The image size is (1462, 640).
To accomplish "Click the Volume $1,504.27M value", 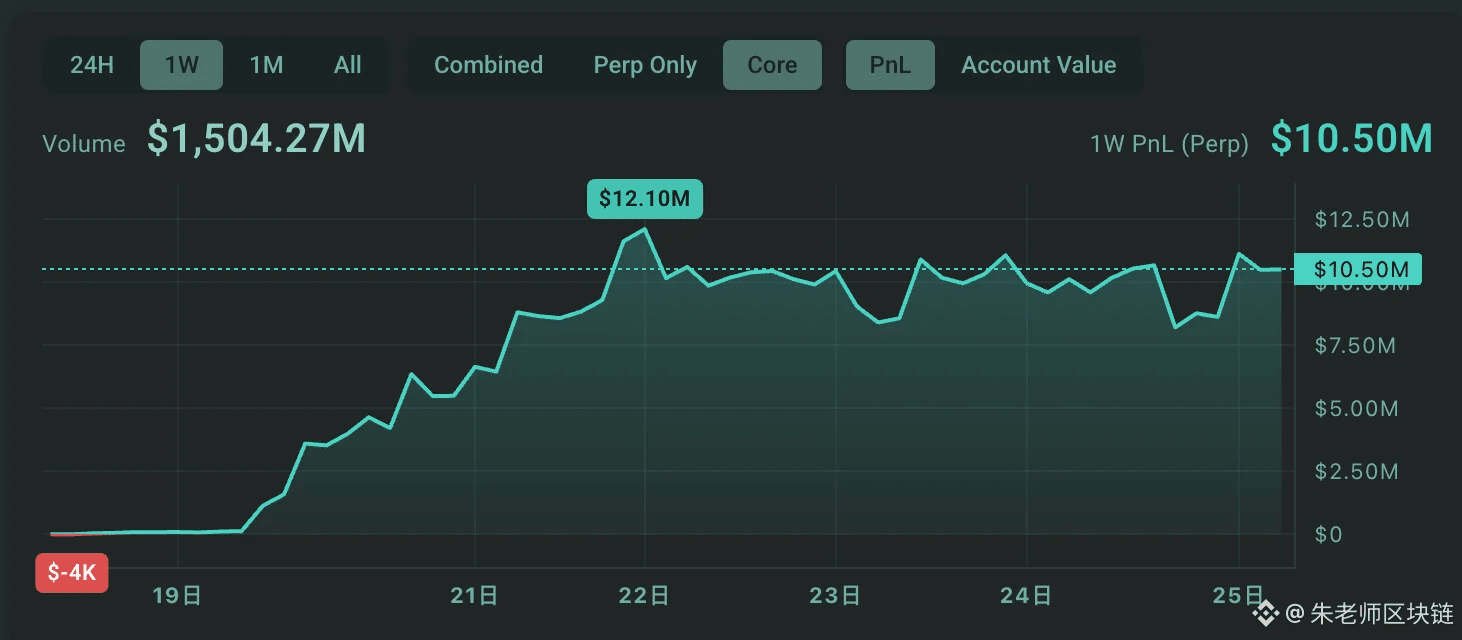I will tap(256, 139).
